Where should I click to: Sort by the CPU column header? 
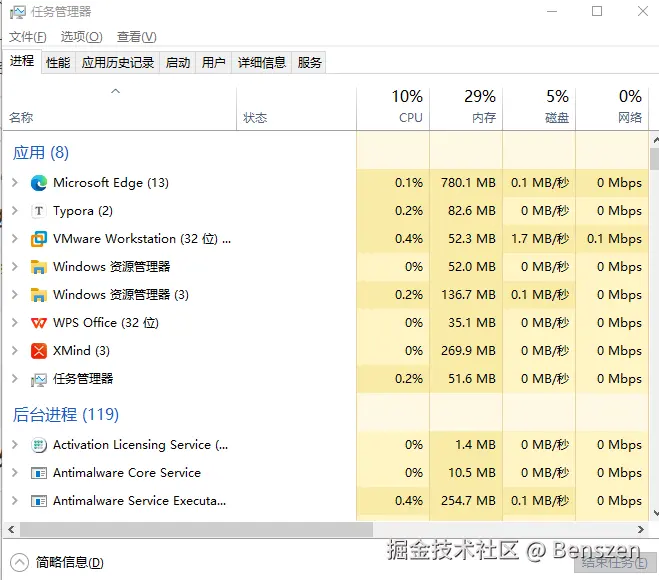(393, 109)
